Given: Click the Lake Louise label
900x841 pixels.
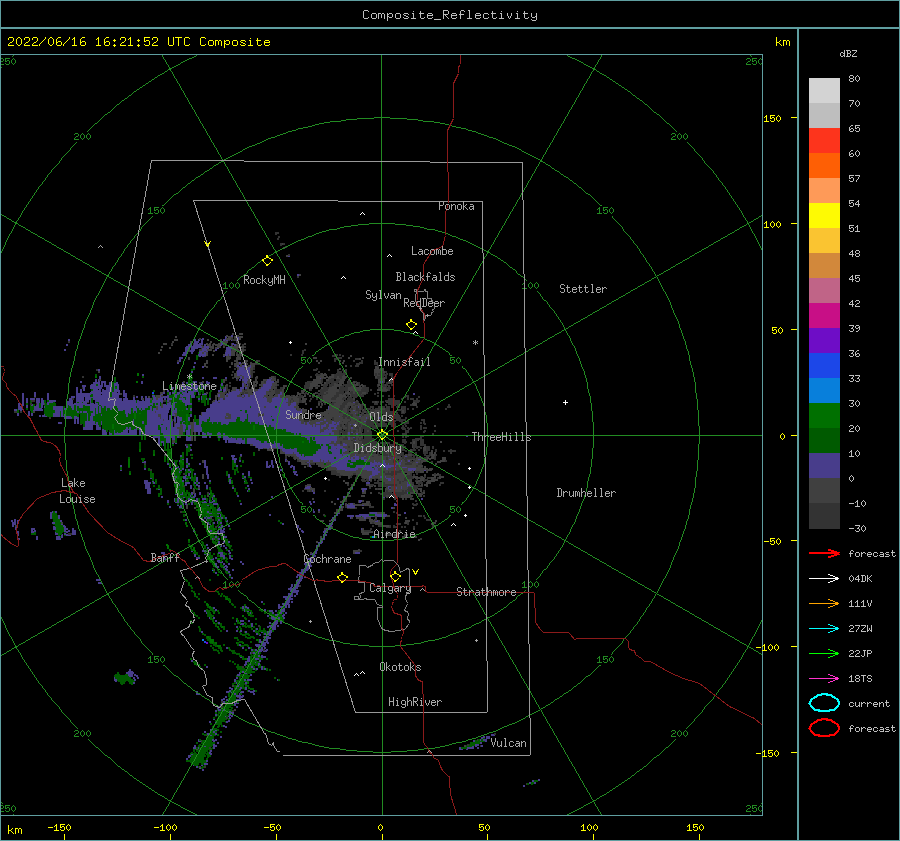Looking at the screenshot, I should tap(77, 491).
